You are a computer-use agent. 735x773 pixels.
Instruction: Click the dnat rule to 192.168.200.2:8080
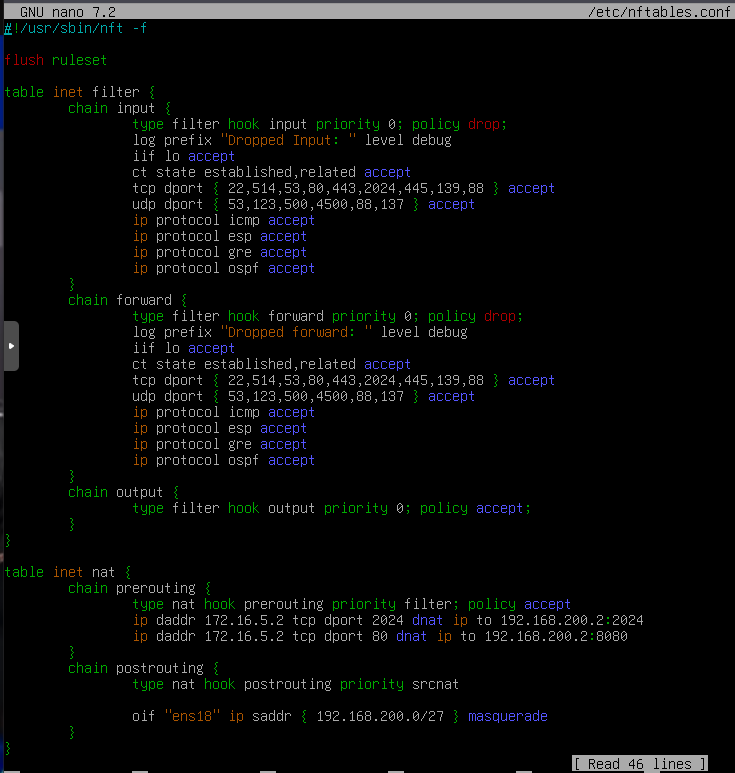click(380, 636)
